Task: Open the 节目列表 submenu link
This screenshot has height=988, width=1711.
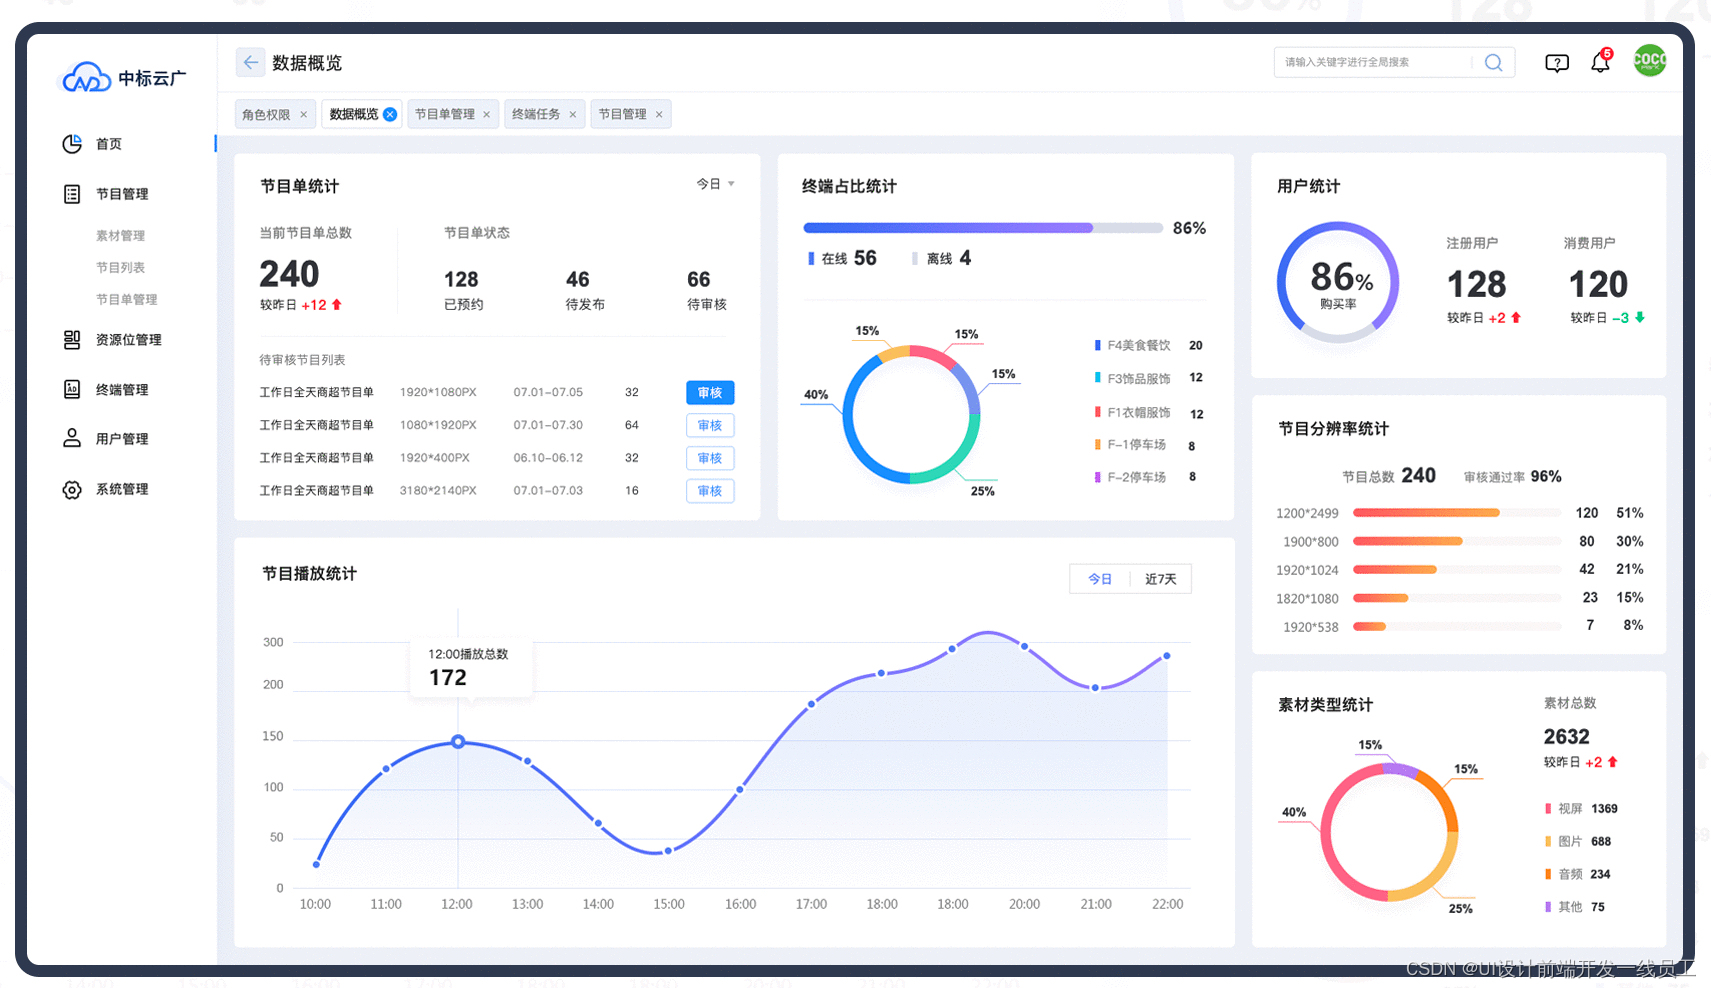Action: click(x=121, y=267)
